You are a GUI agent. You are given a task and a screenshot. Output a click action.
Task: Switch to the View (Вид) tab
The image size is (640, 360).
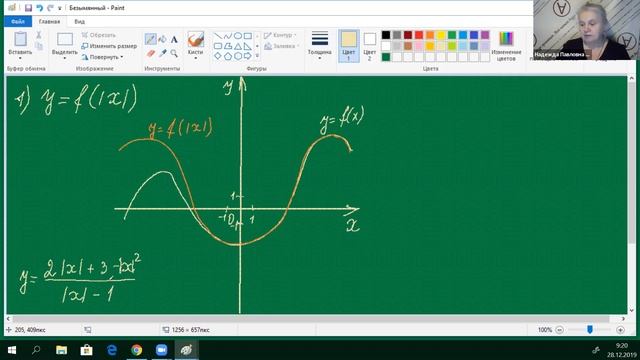(79, 21)
